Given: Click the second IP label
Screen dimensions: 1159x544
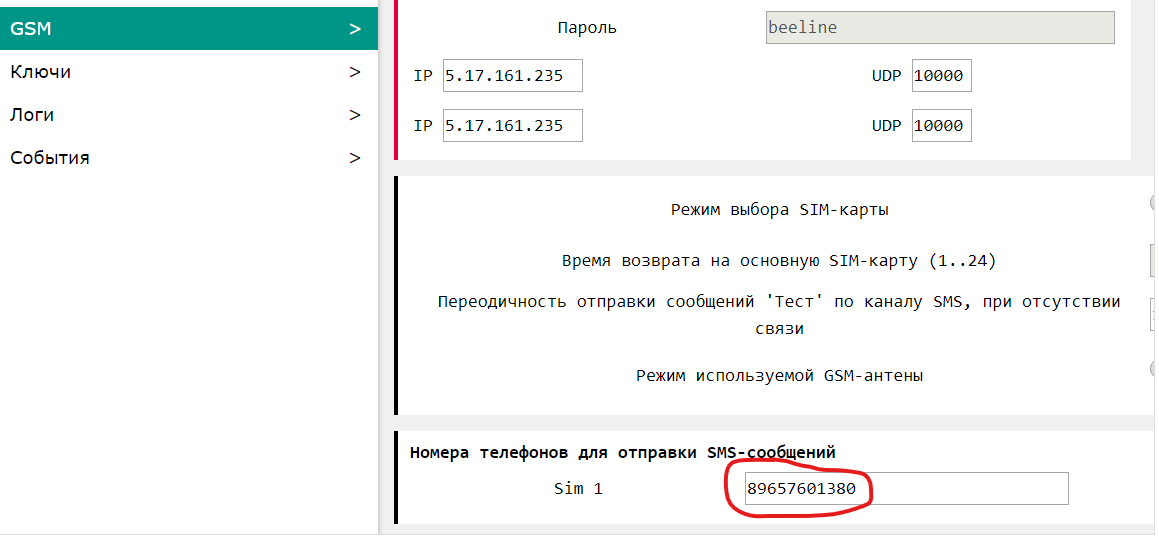Looking at the screenshot, I should point(423,126).
